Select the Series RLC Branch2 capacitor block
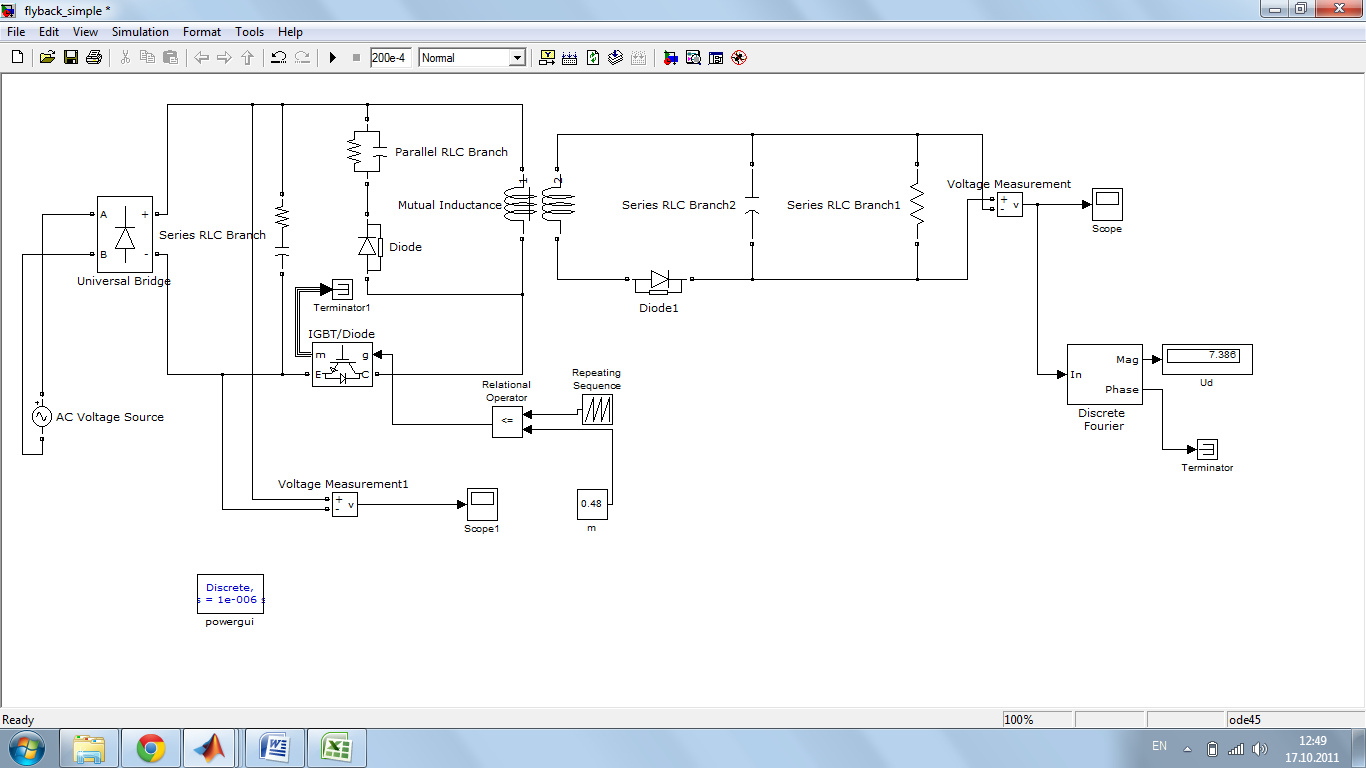The height and width of the screenshot is (768, 1366). pos(752,205)
